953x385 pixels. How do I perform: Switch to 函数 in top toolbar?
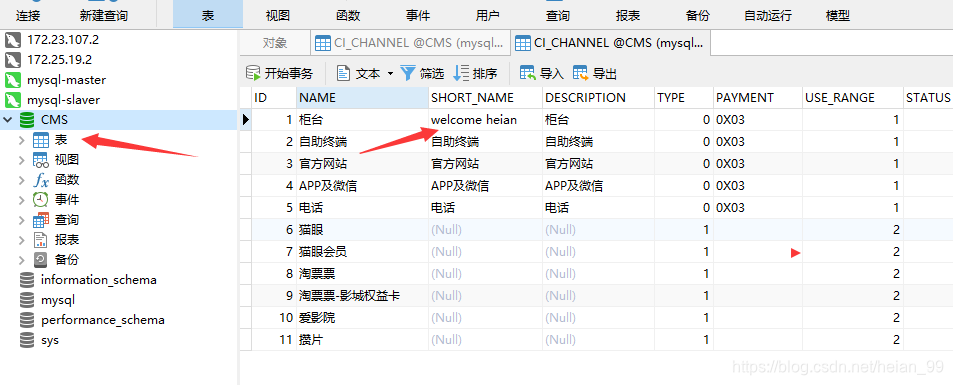click(348, 16)
